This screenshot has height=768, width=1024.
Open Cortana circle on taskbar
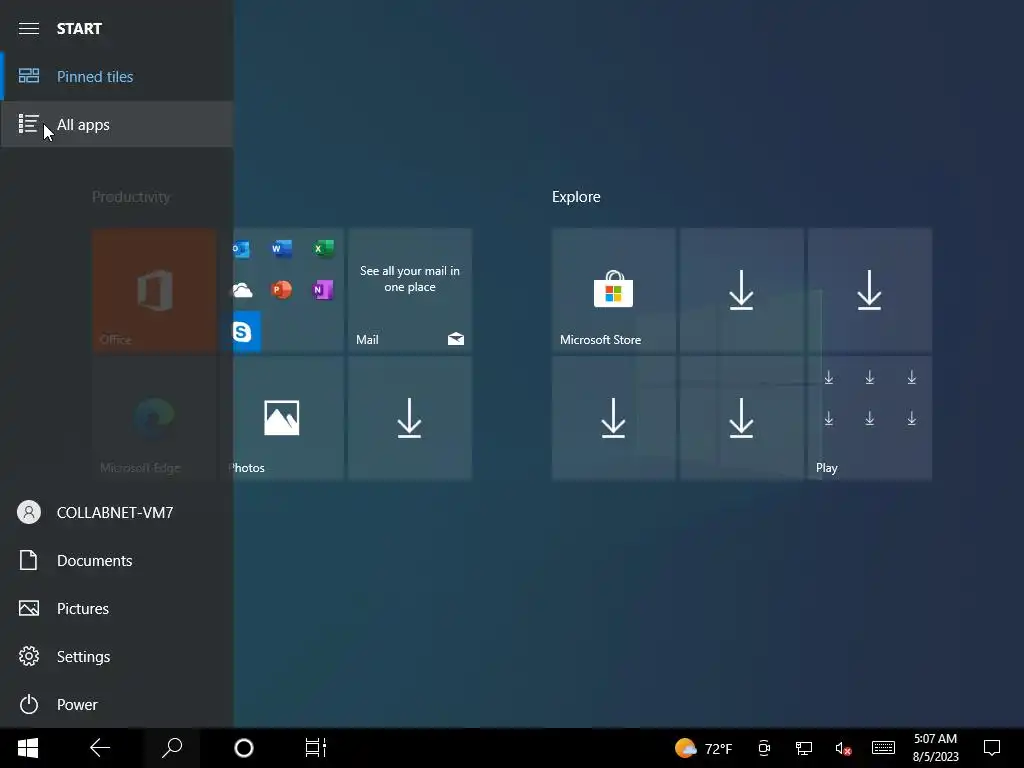(244, 748)
